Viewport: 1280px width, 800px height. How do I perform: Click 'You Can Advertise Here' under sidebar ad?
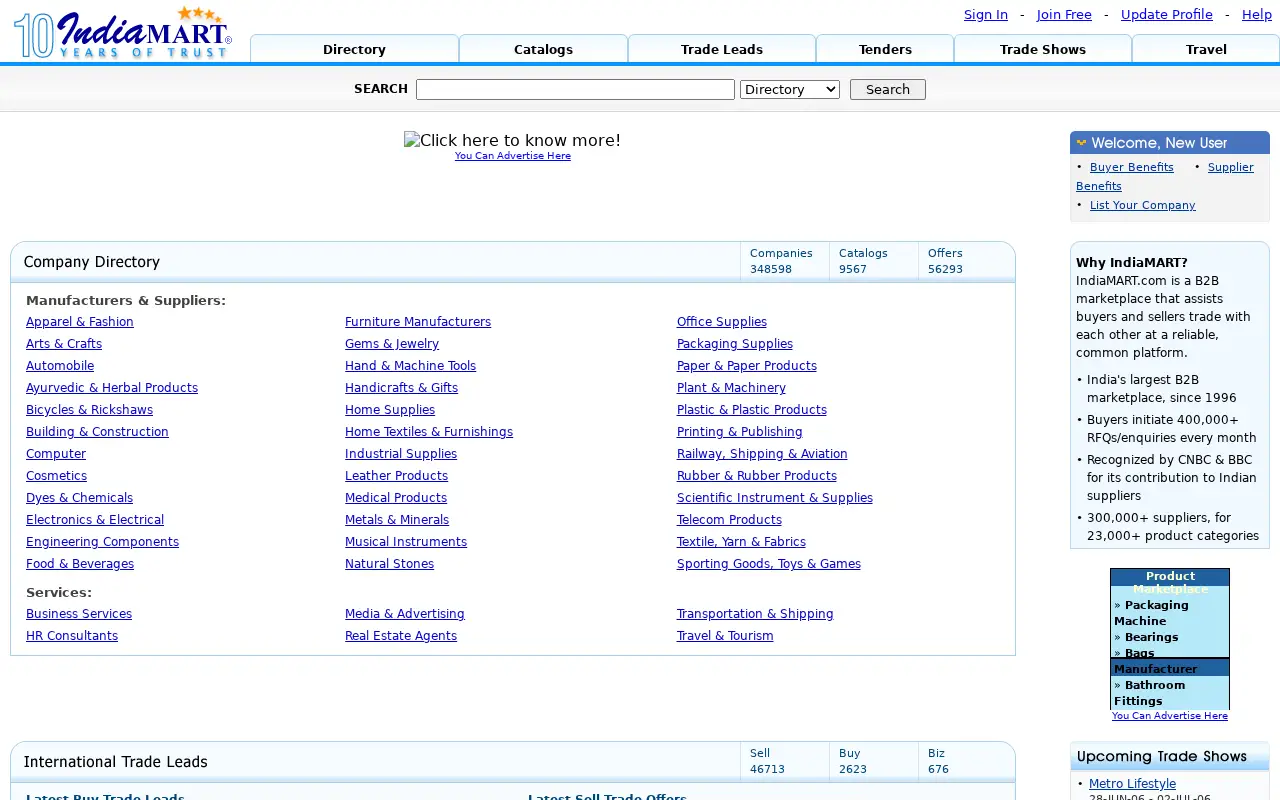click(1170, 716)
